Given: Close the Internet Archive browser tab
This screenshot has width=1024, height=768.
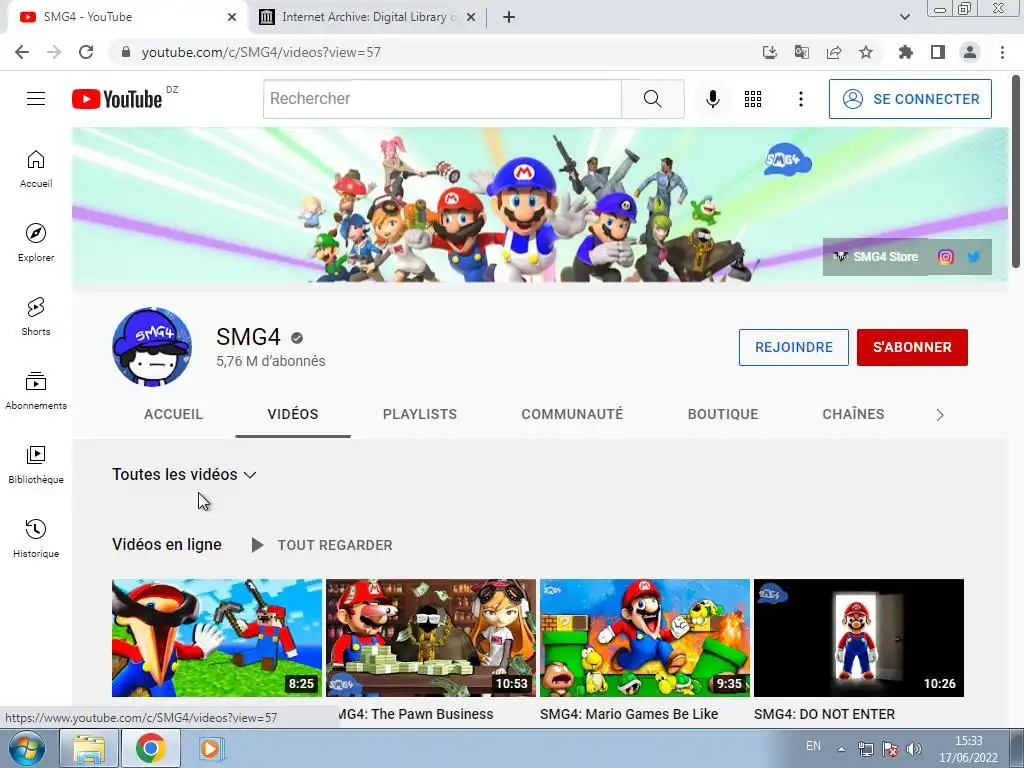Looking at the screenshot, I should click(471, 17).
